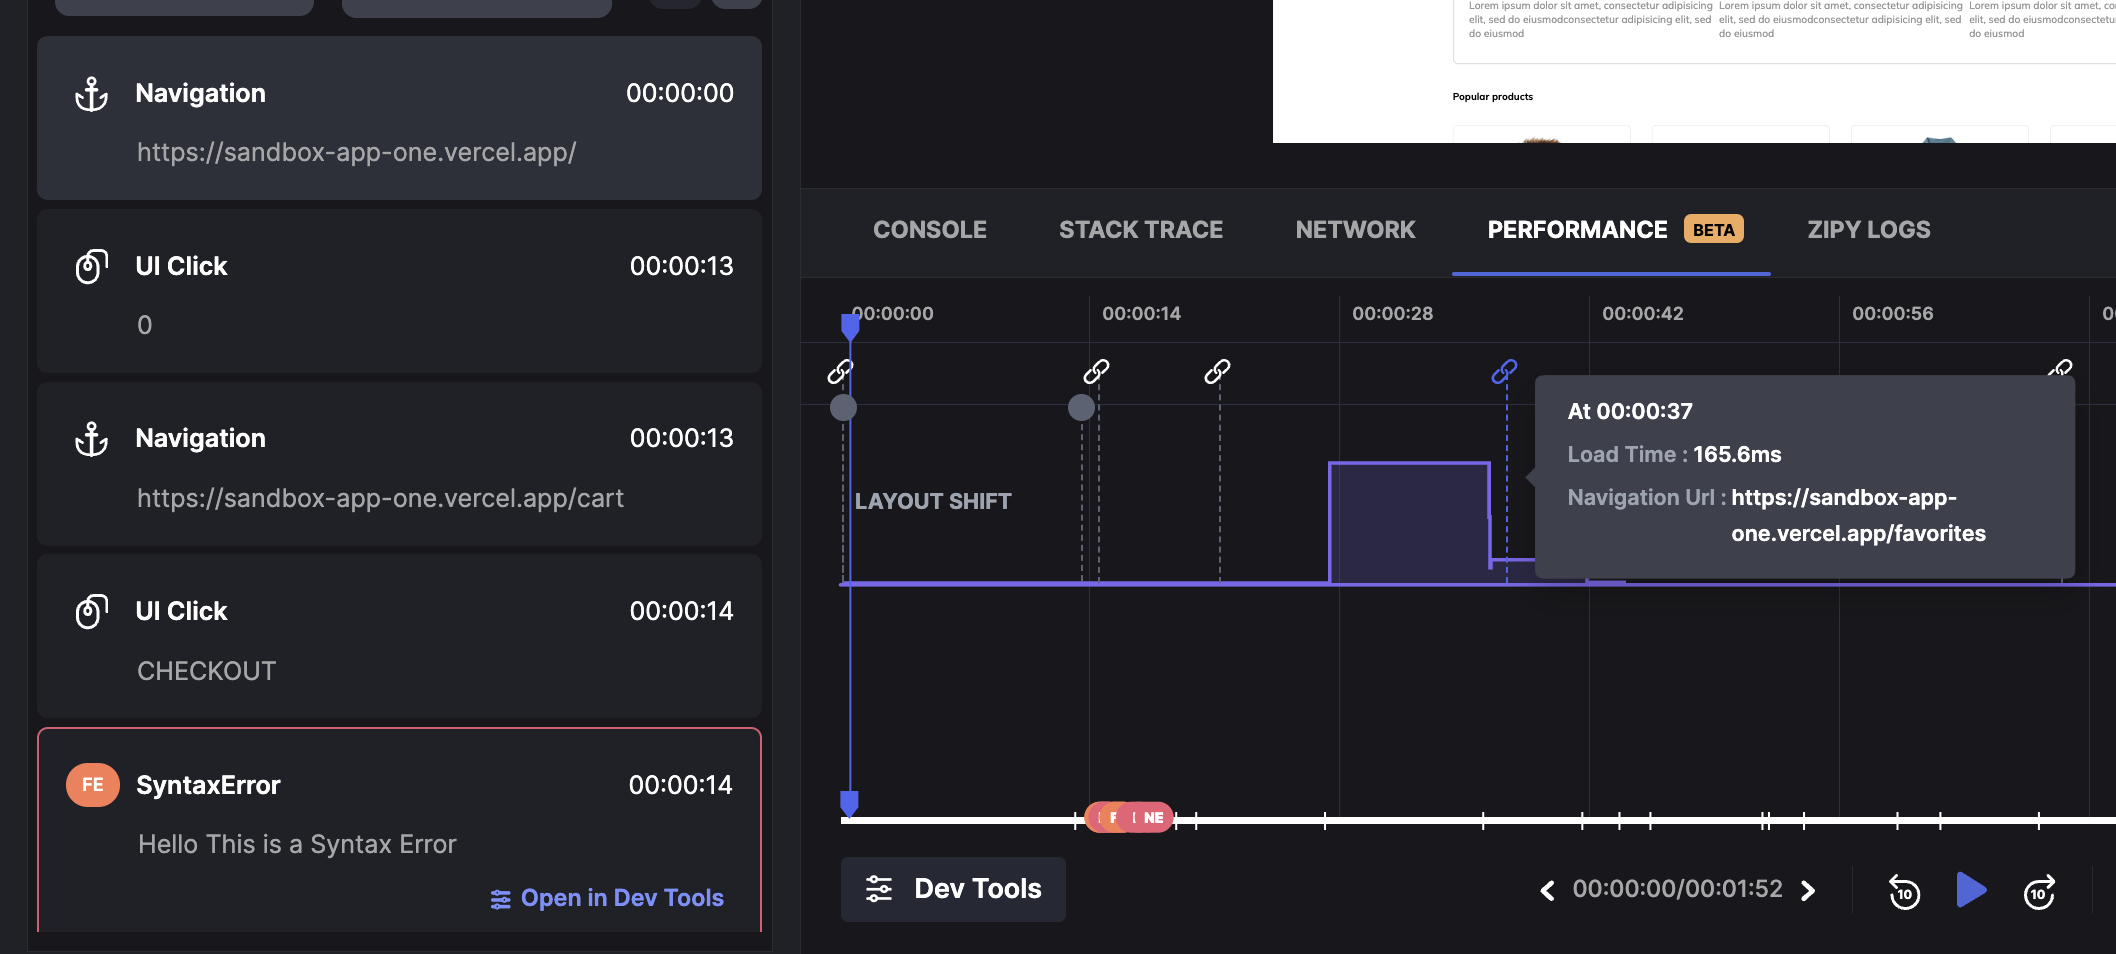Screen dimensions: 2116x954
Task: Select the UI Click CHECKOUT event
Action: (x=399, y=637)
